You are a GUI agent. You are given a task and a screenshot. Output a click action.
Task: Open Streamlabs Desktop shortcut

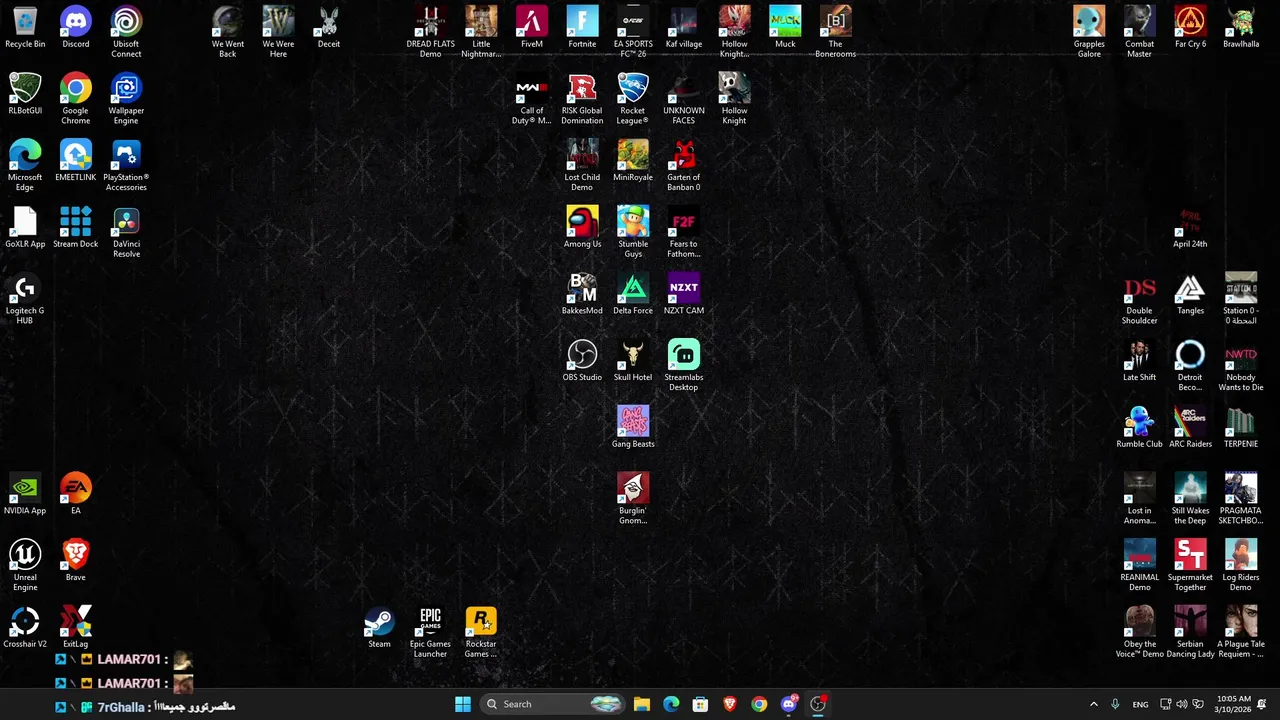684,365
